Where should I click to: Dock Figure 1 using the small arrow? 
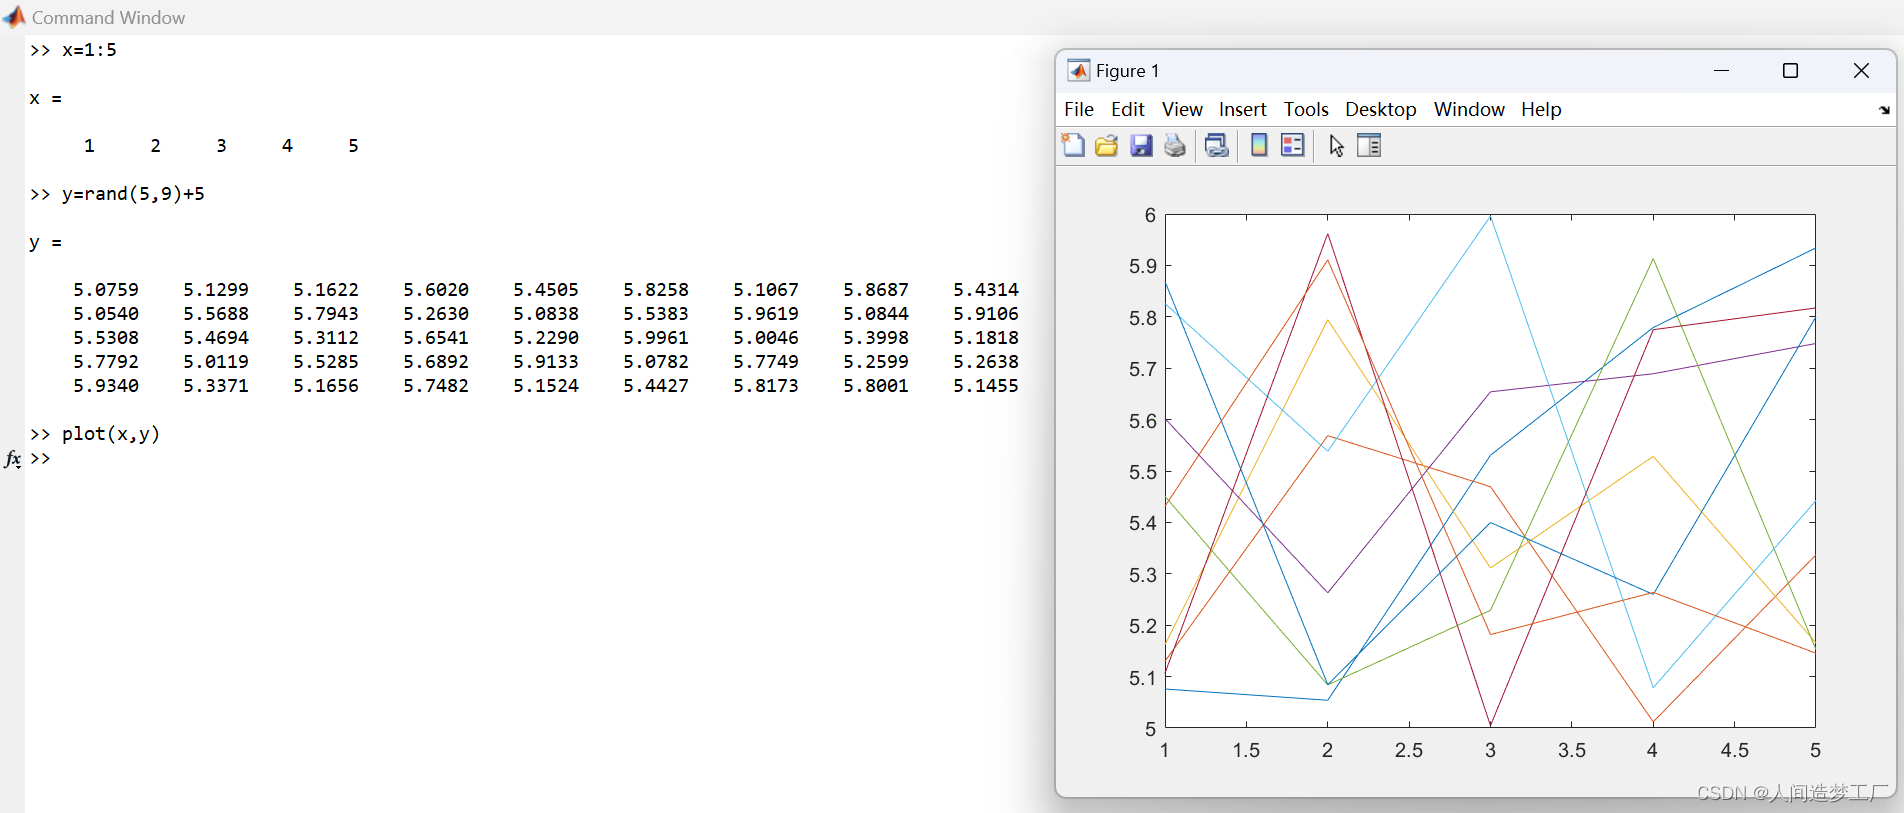(1884, 110)
